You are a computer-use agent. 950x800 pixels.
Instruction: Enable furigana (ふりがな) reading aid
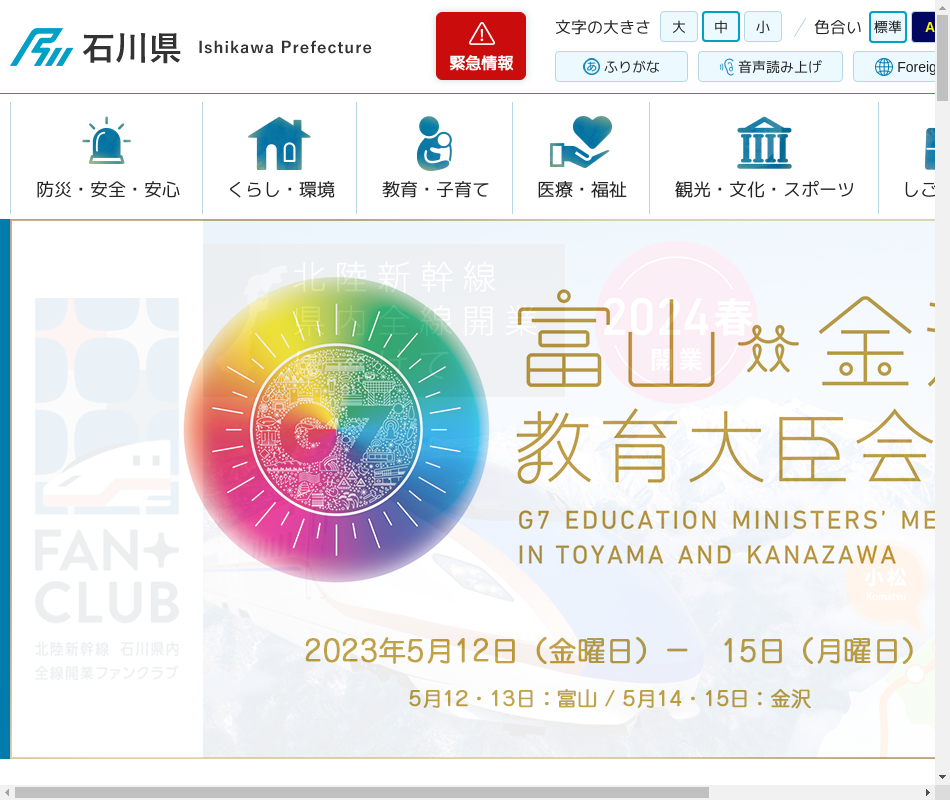click(621, 67)
